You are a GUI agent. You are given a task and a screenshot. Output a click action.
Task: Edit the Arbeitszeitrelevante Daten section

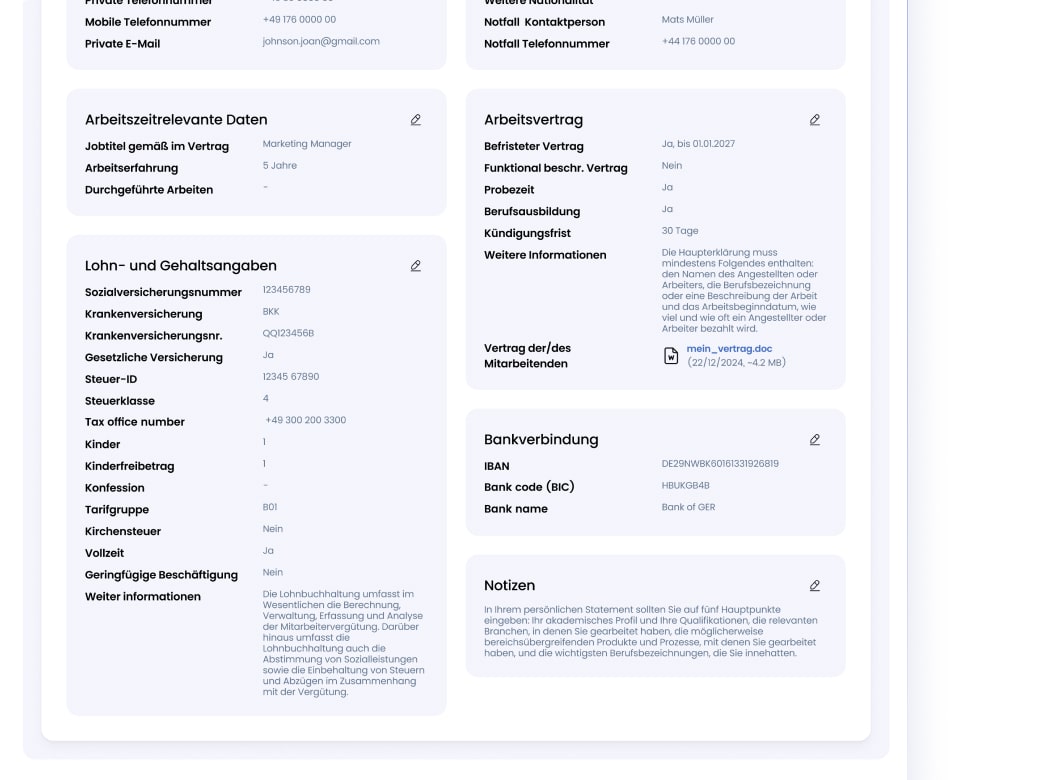(x=416, y=120)
